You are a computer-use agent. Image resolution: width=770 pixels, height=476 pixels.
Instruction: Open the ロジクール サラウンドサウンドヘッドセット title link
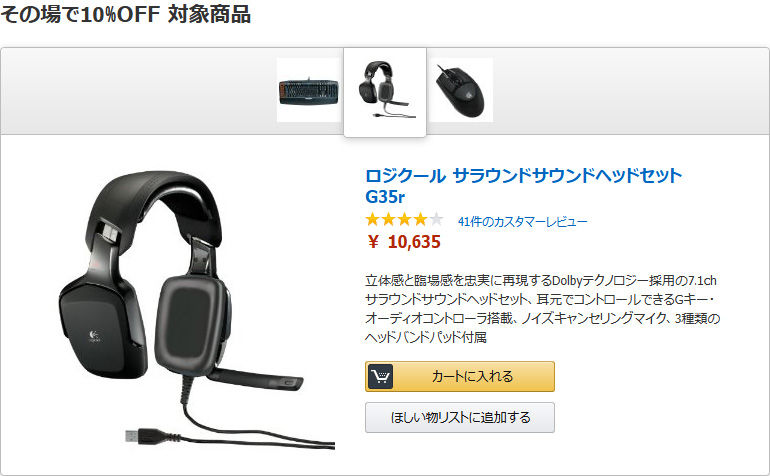pos(523,175)
